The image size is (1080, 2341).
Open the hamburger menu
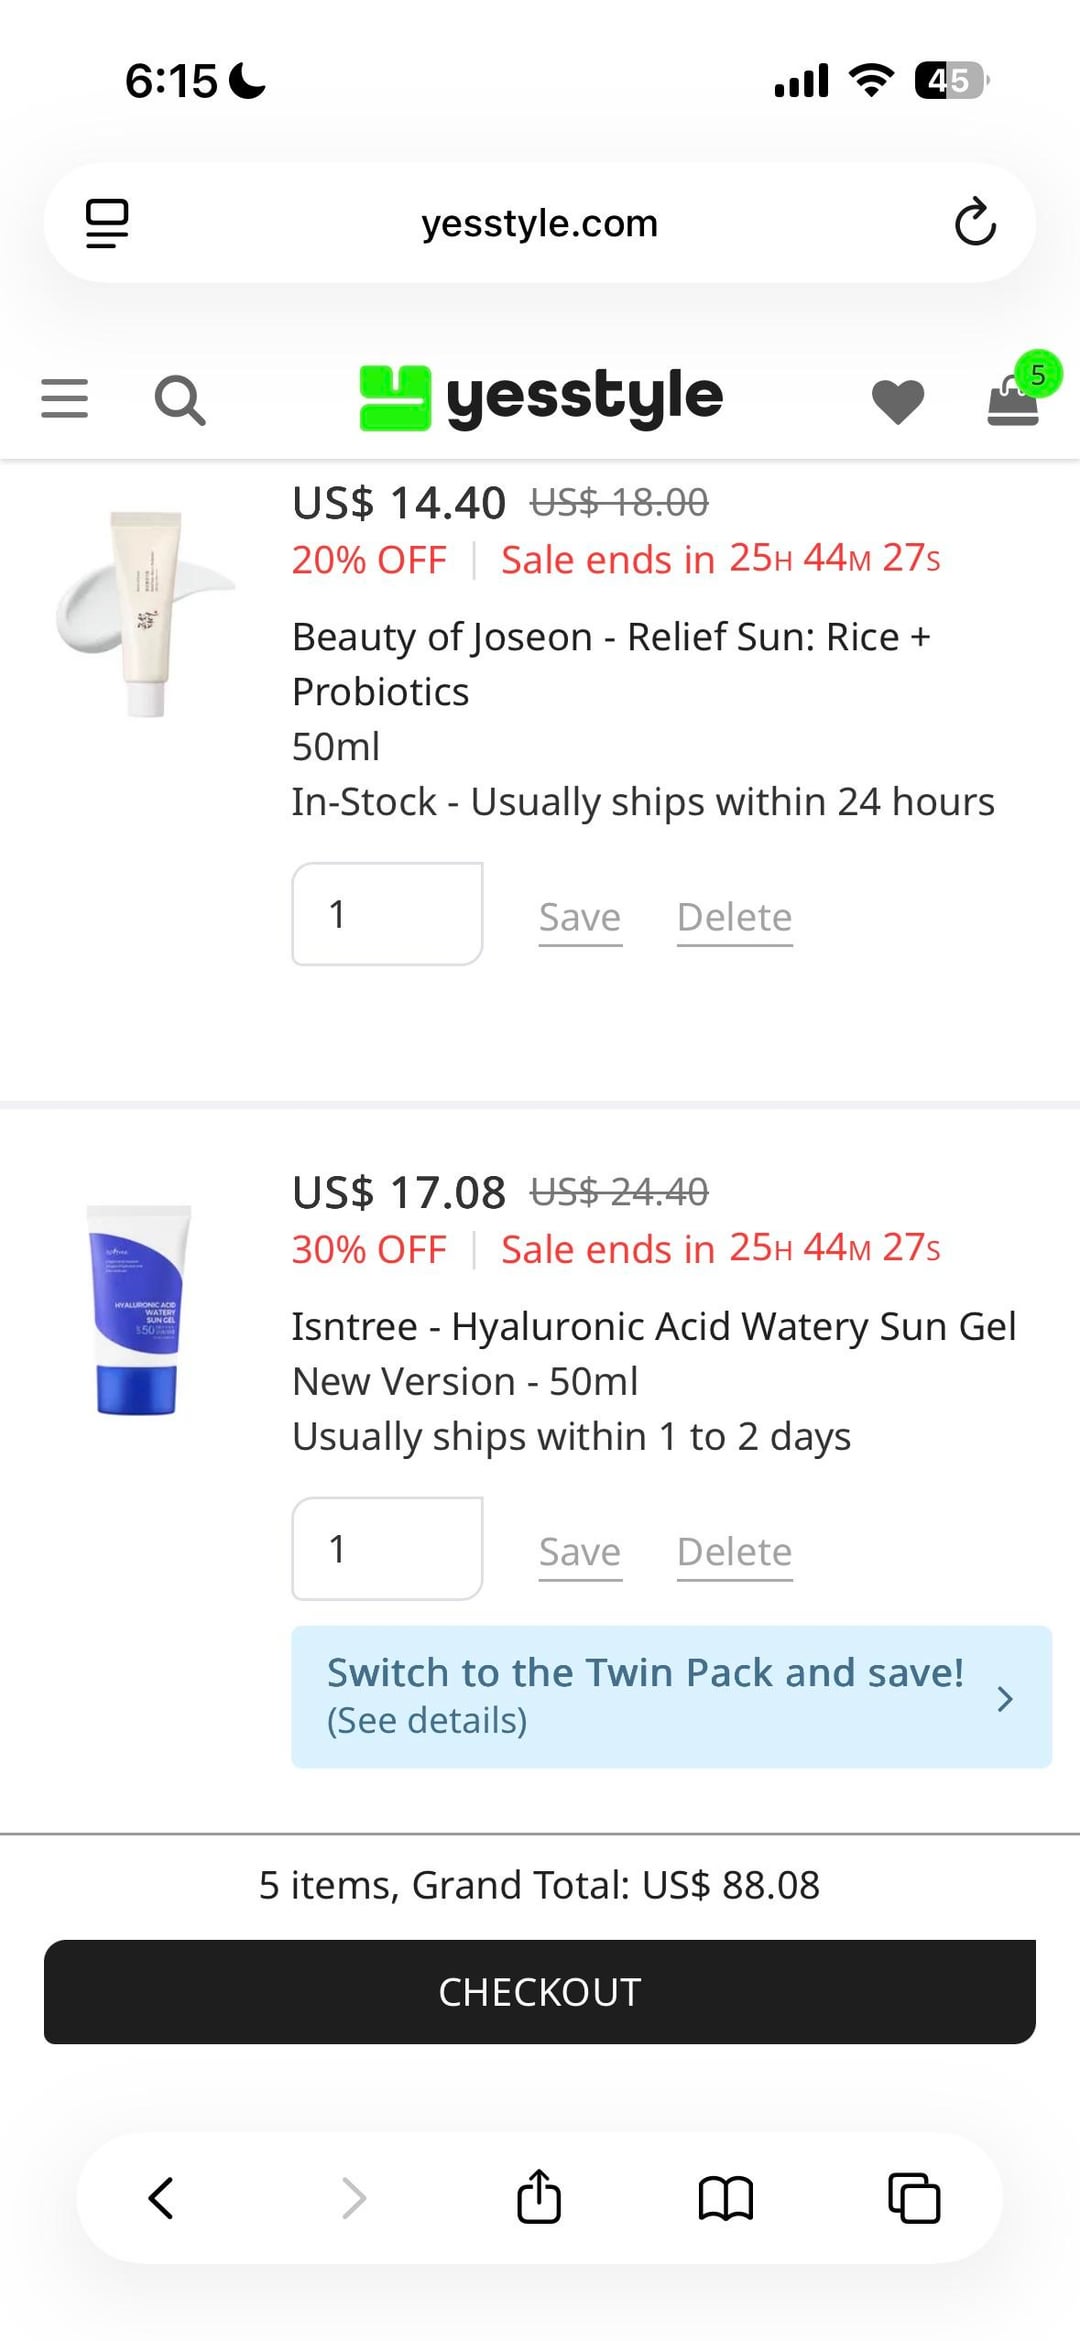click(65, 398)
